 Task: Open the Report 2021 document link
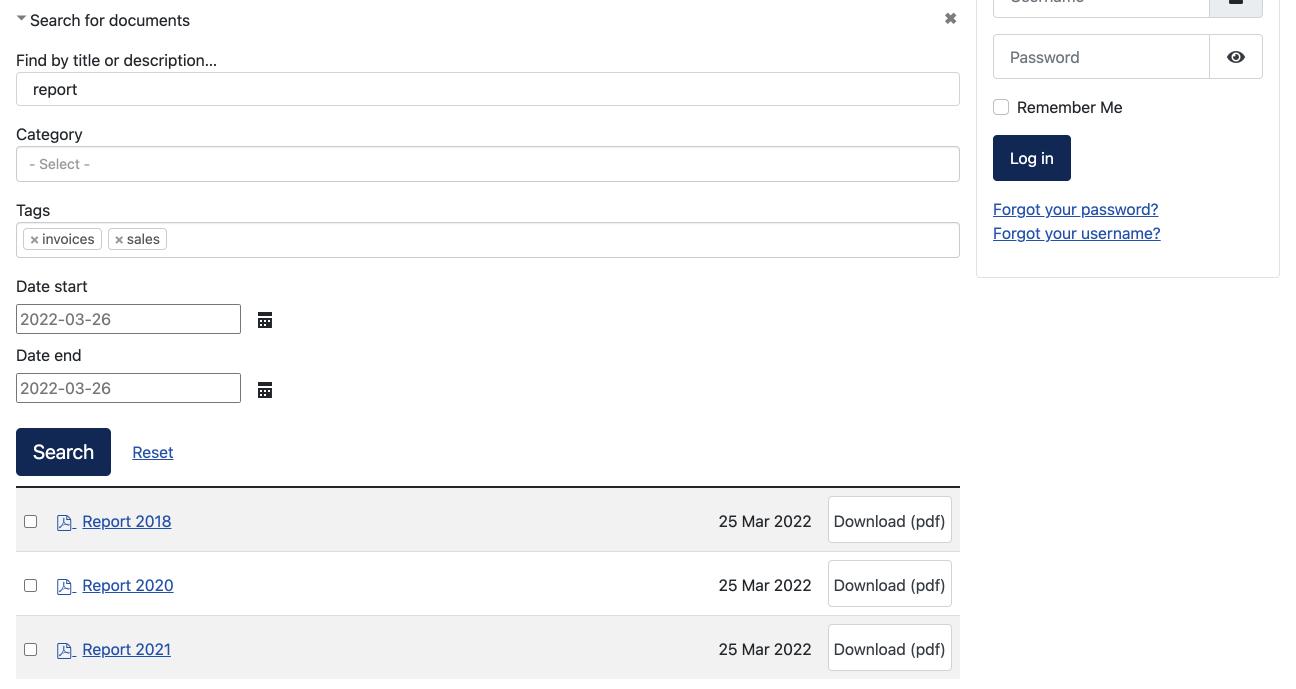127,649
